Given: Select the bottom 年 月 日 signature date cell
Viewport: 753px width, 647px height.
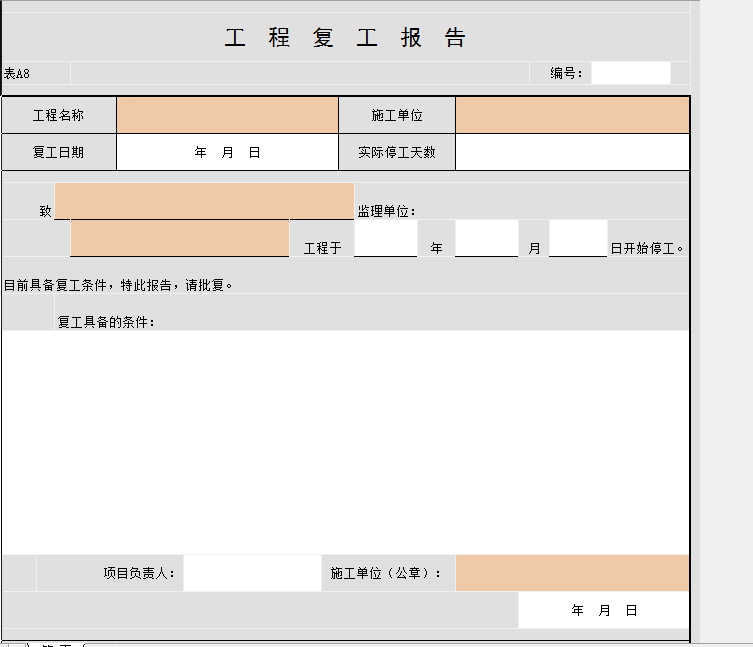Looking at the screenshot, I should (x=604, y=610).
